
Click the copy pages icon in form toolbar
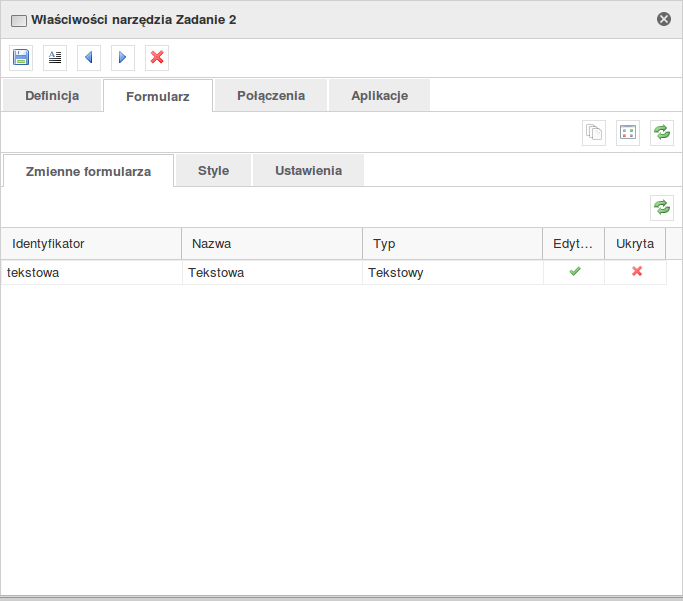pos(594,133)
